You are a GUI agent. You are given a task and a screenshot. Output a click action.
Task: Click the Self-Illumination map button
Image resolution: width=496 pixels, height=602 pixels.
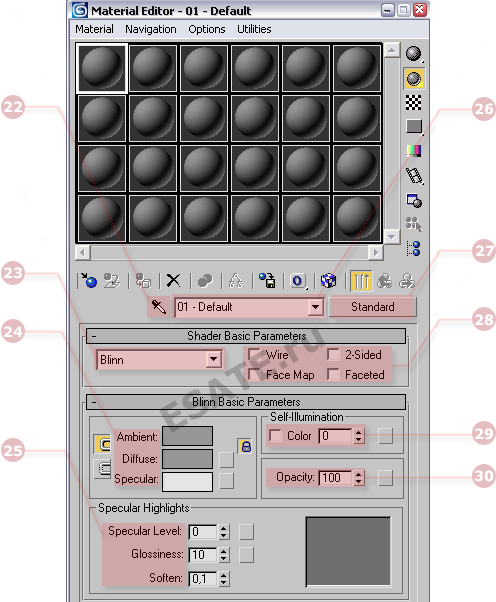[385, 436]
